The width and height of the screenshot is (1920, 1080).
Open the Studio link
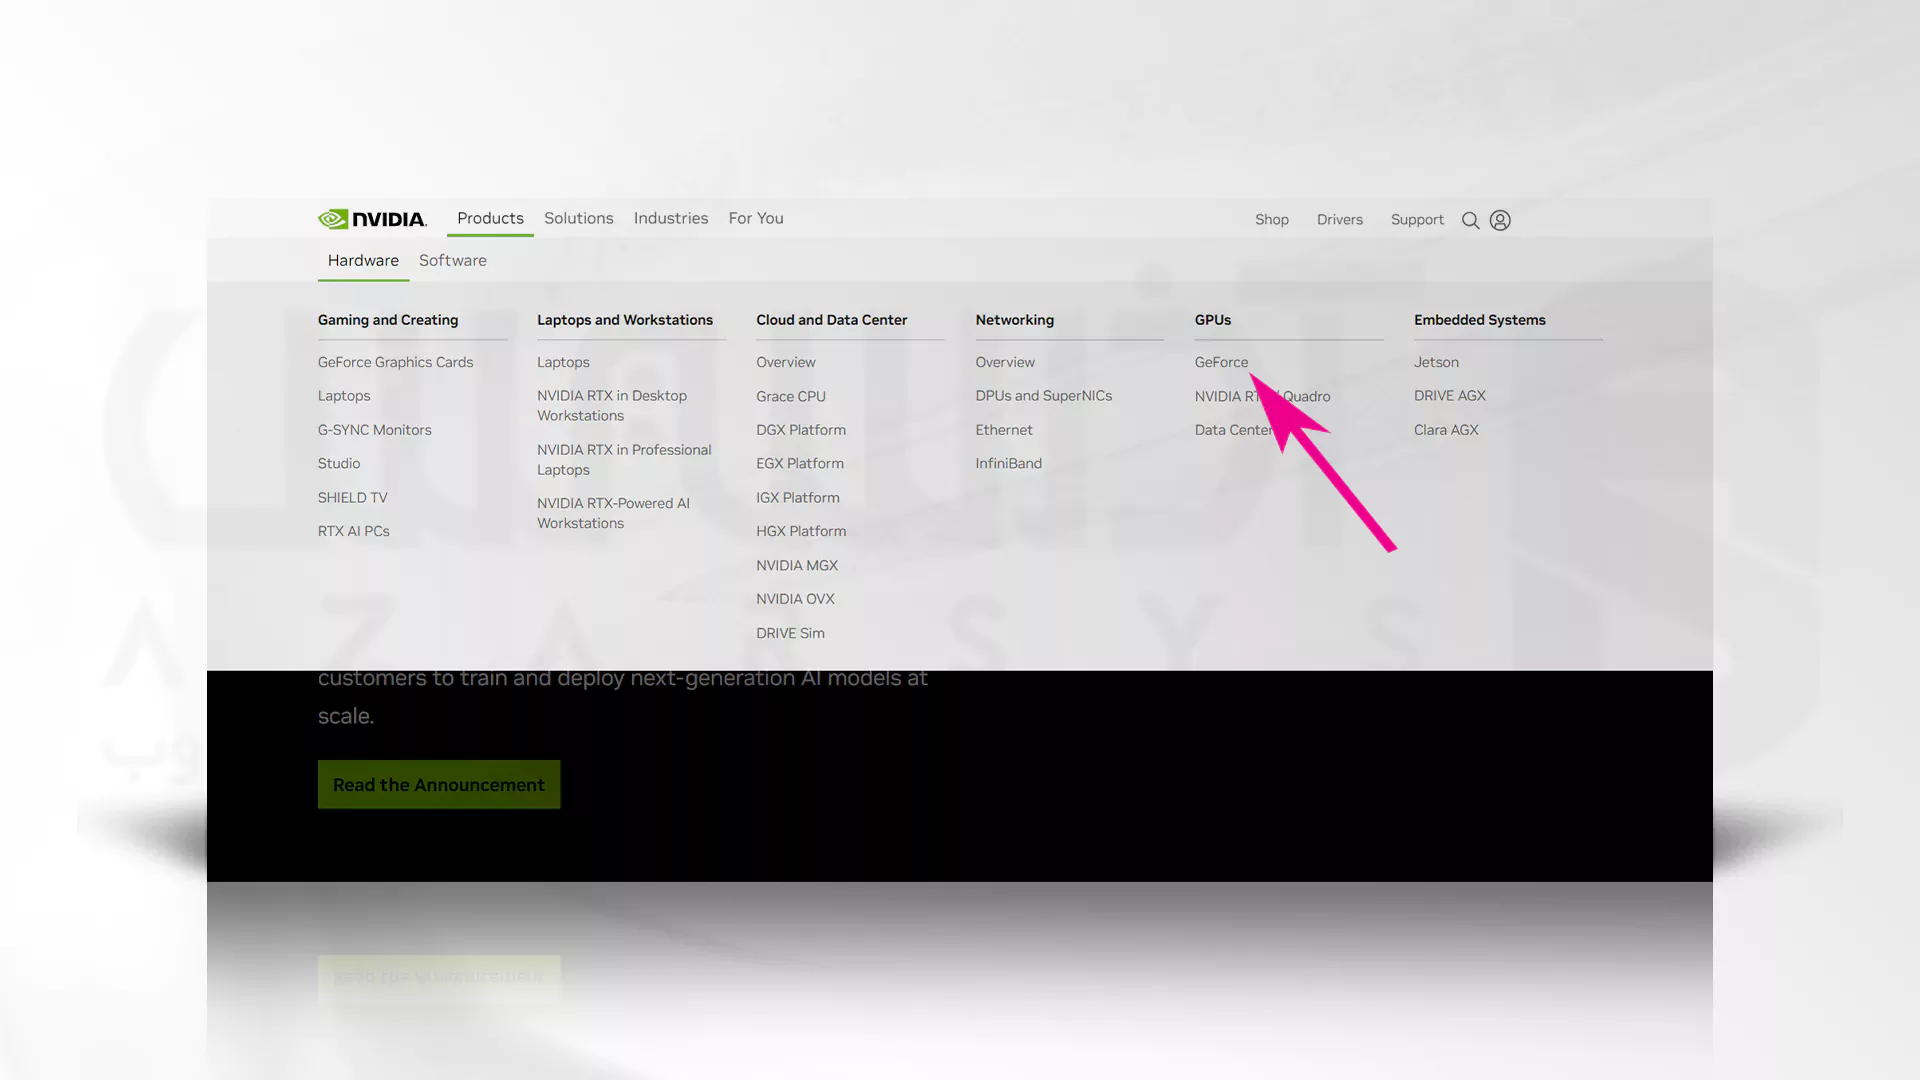(339, 463)
